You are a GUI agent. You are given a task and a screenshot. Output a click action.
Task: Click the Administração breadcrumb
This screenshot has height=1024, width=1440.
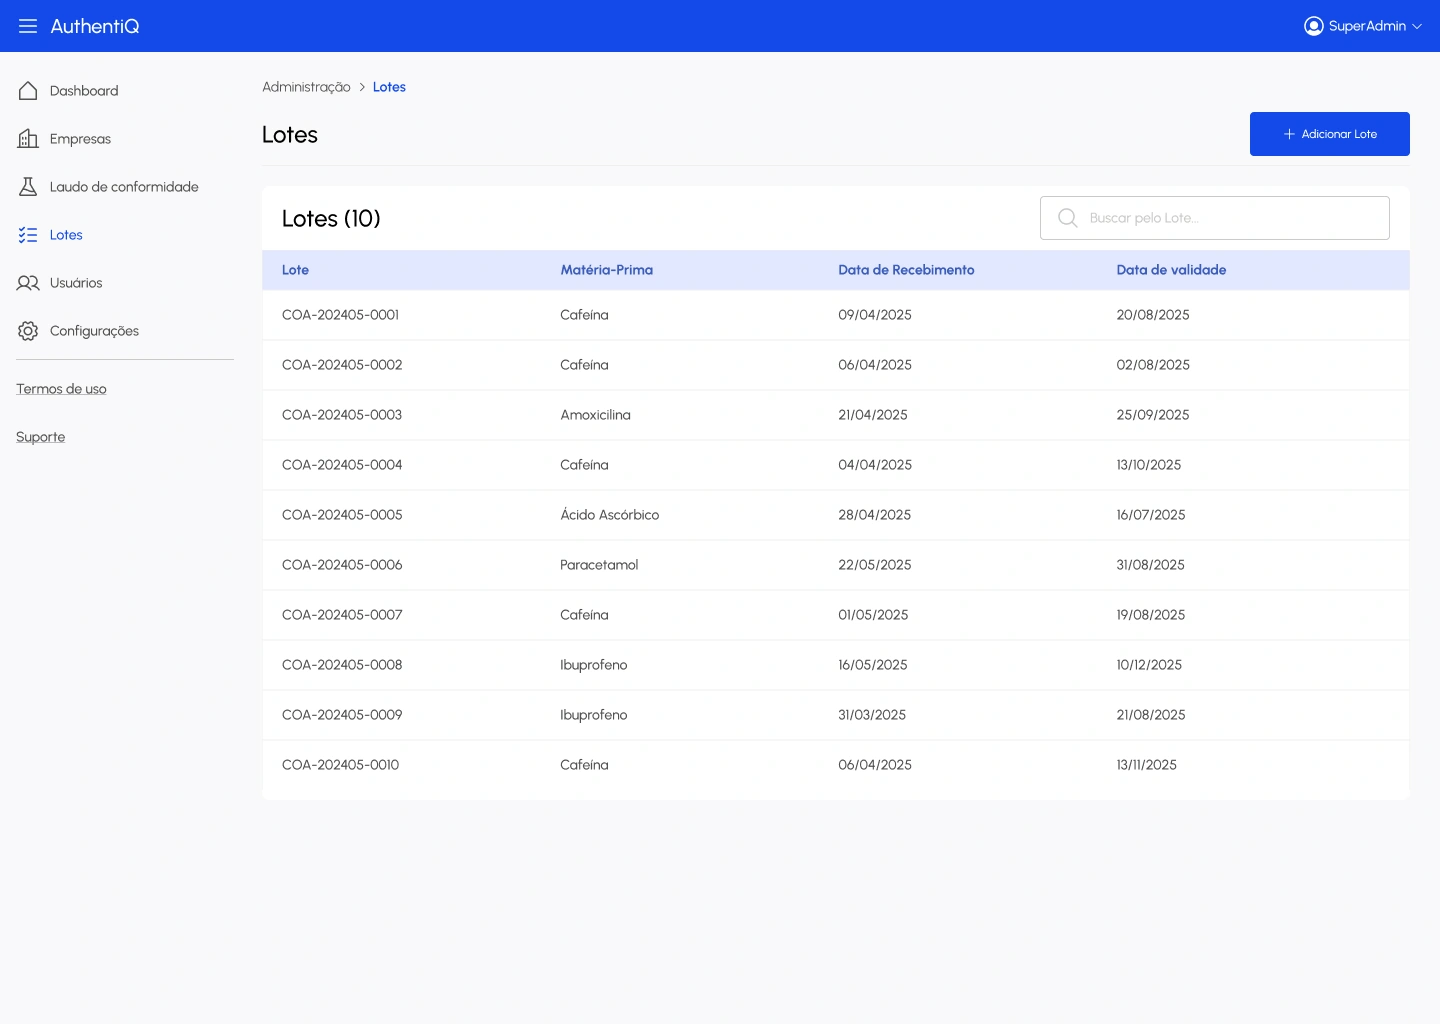[x=306, y=87]
